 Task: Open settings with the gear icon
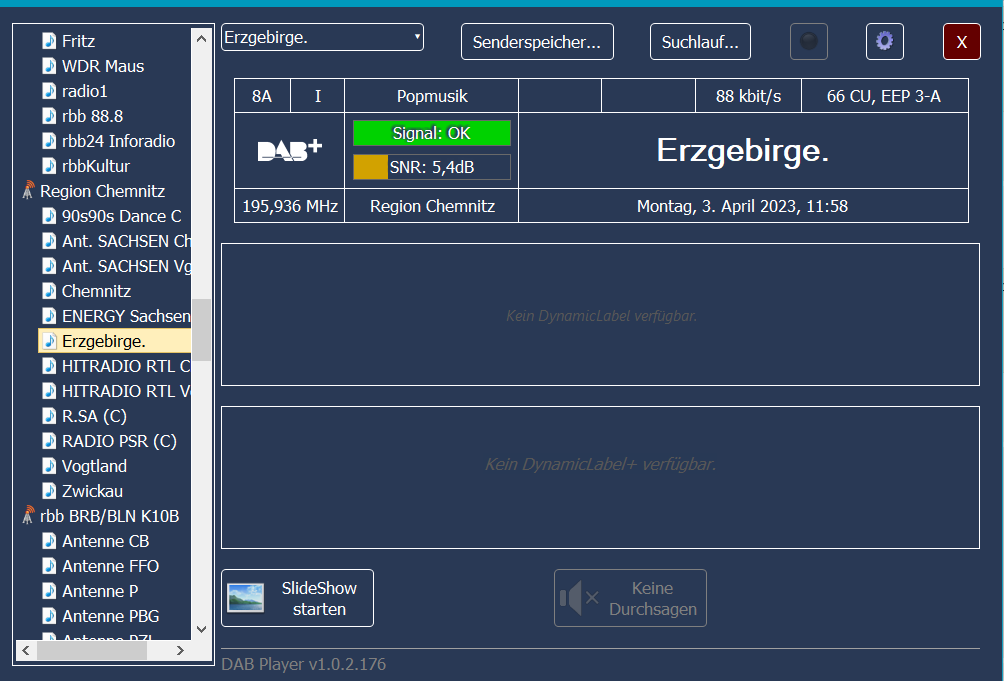(884, 41)
